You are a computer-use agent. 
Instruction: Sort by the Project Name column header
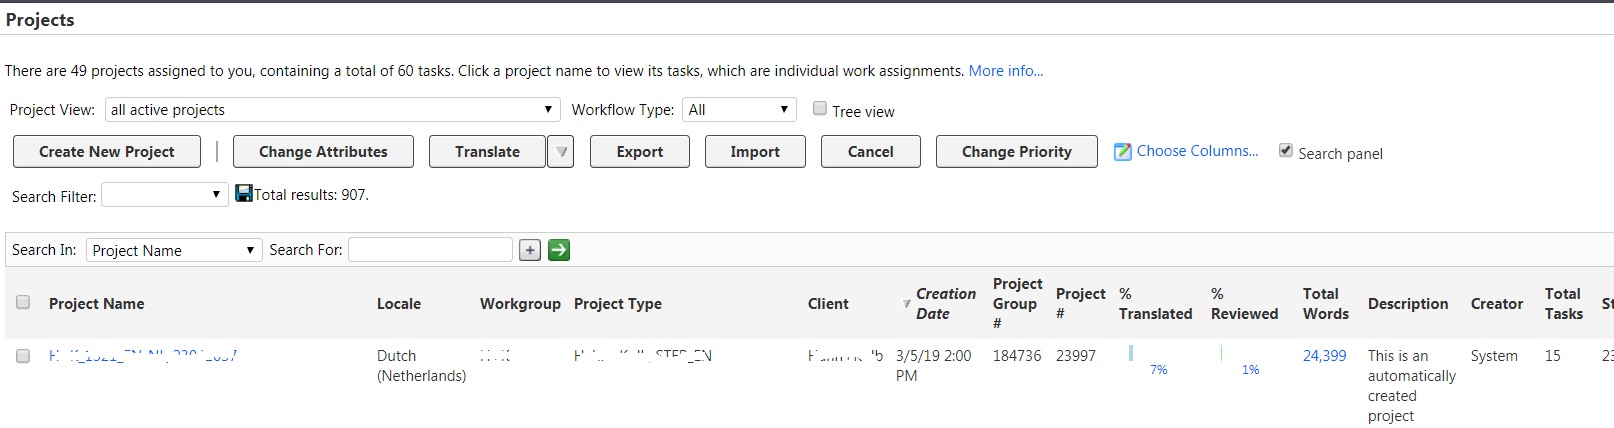click(x=96, y=304)
